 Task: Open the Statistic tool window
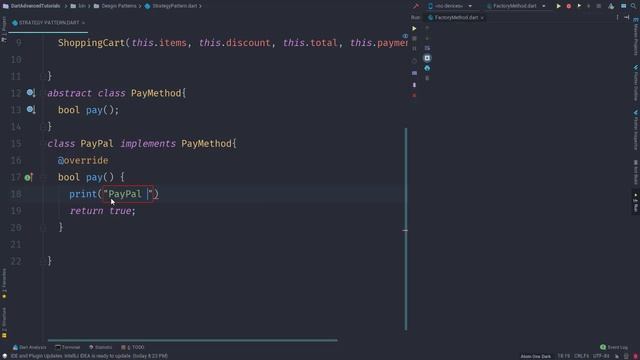(x=100, y=347)
